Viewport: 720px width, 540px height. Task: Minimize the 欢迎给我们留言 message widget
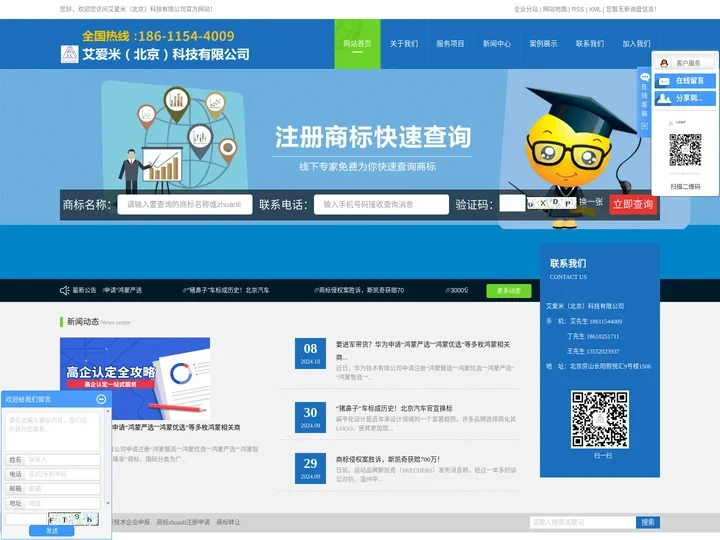coord(101,399)
